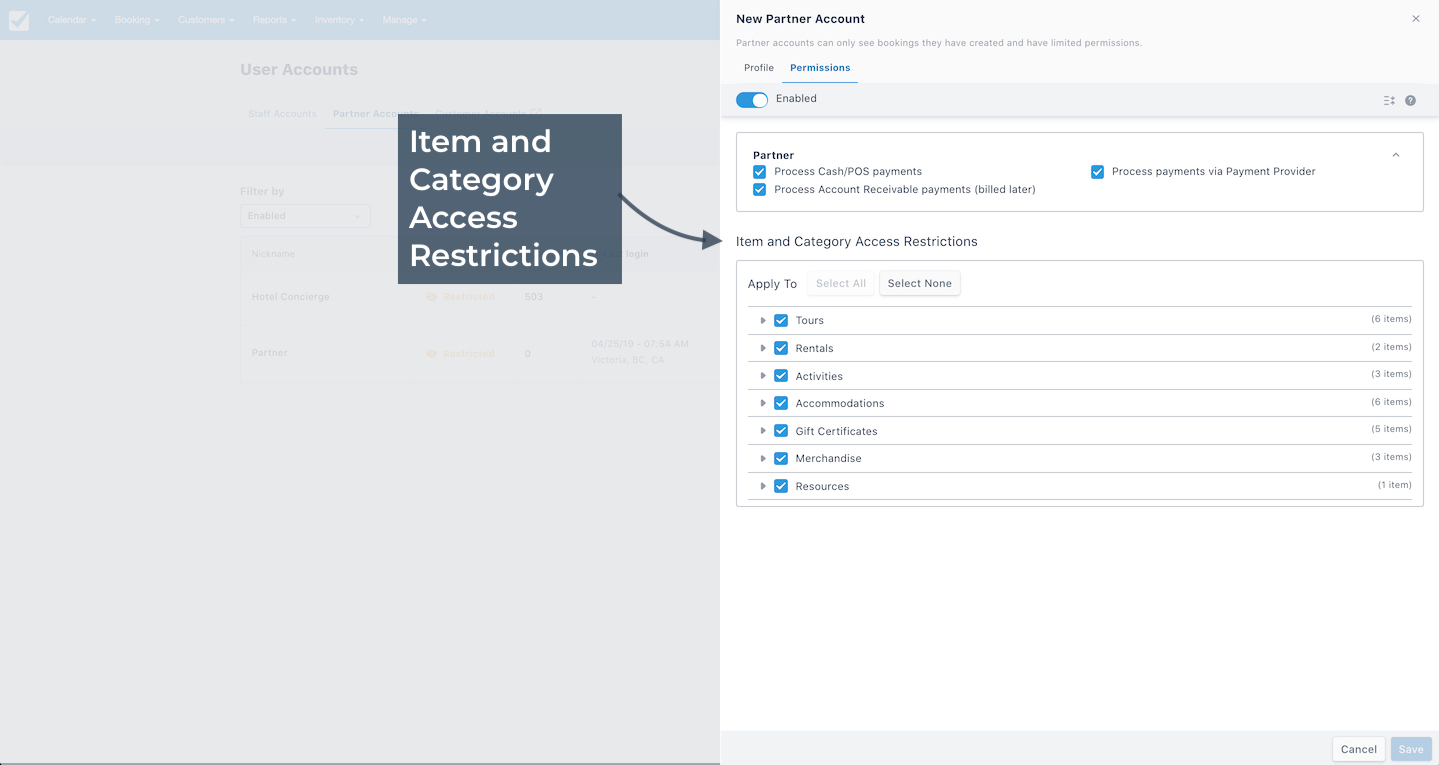Open the Booking menu
Image resolution: width=1439 pixels, height=765 pixels.
point(137,20)
